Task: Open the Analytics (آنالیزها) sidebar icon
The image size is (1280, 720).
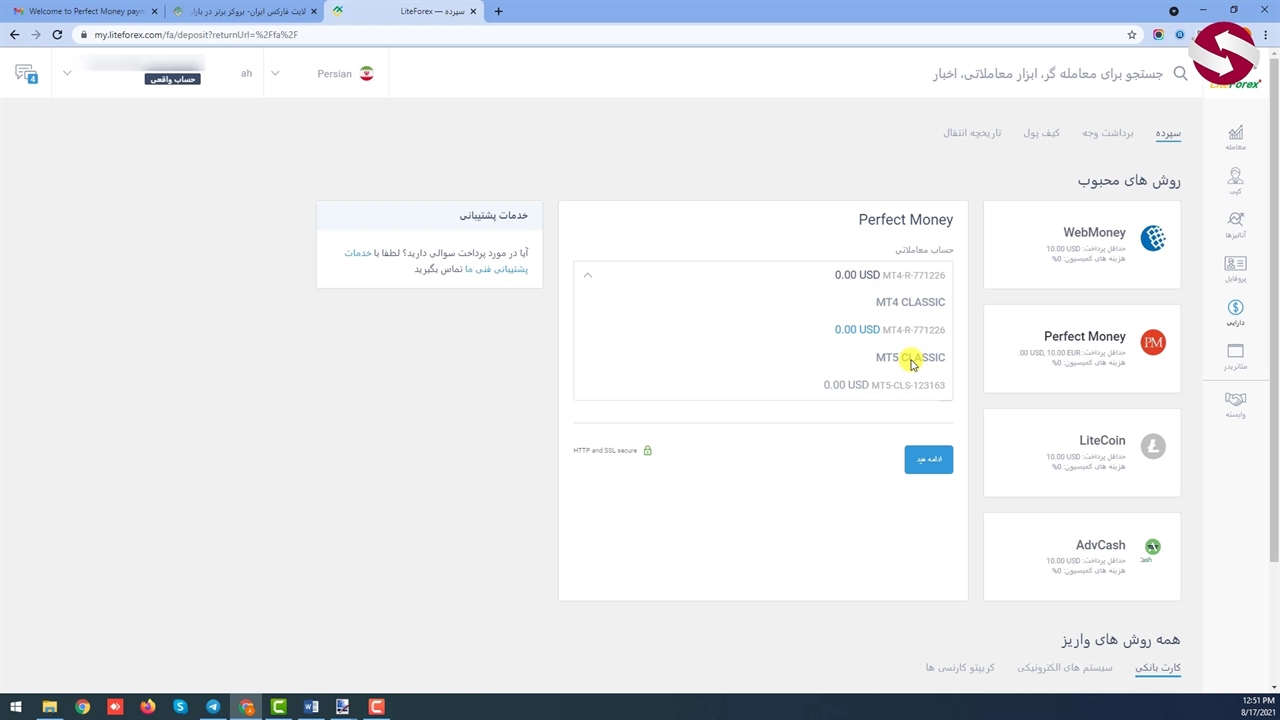Action: (1235, 223)
